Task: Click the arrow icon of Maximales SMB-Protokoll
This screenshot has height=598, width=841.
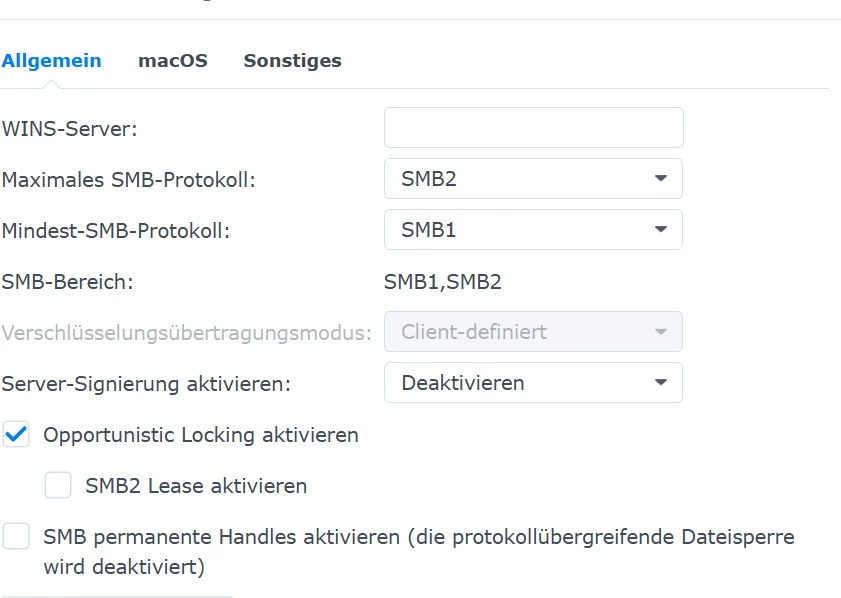Action: pyautogui.click(x=661, y=178)
